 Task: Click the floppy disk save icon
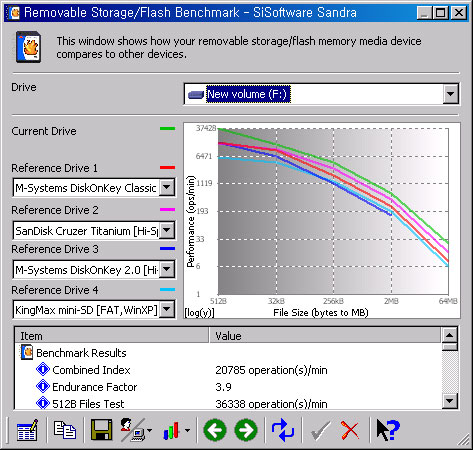[x=101, y=430]
